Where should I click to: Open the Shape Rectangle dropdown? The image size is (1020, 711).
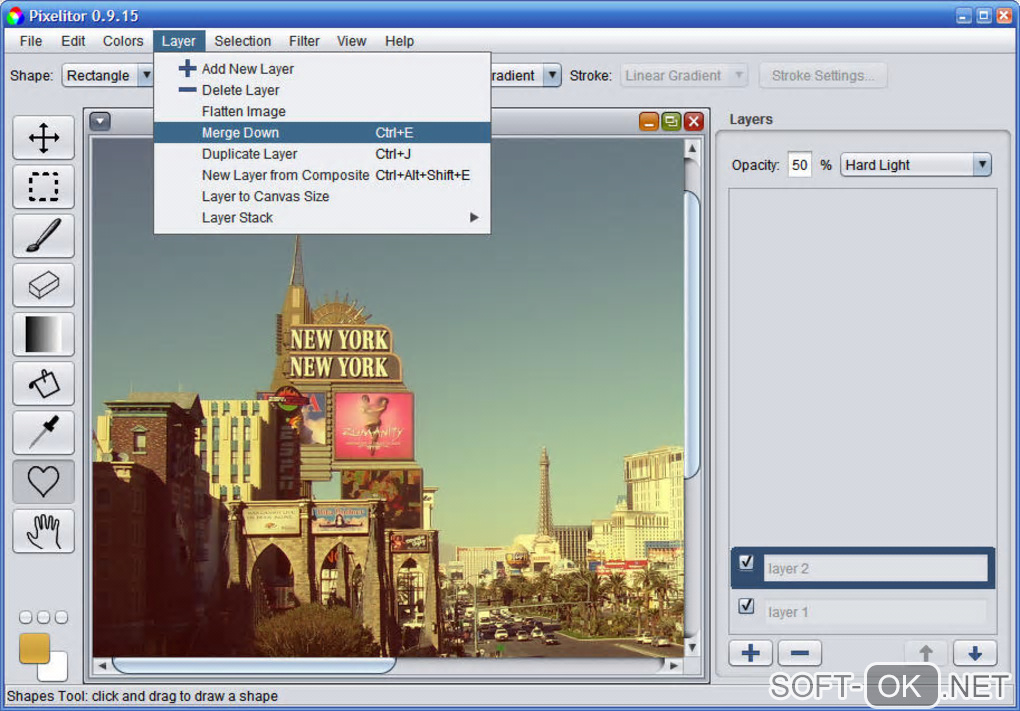(107, 75)
